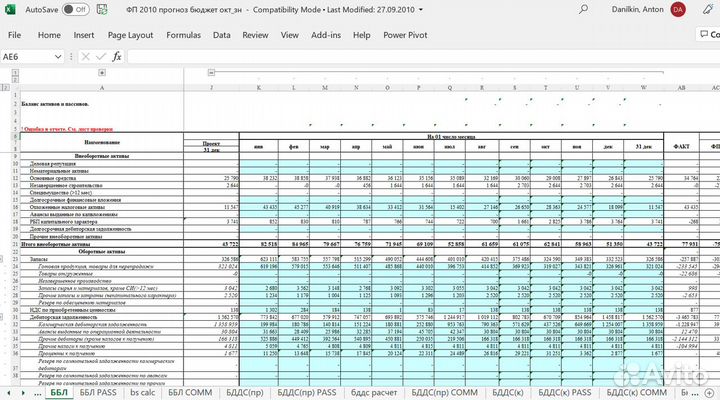This screenshot has height=400, width=720.
Task: Click the Danilkin, Anton account name
Action: [637, 9]
